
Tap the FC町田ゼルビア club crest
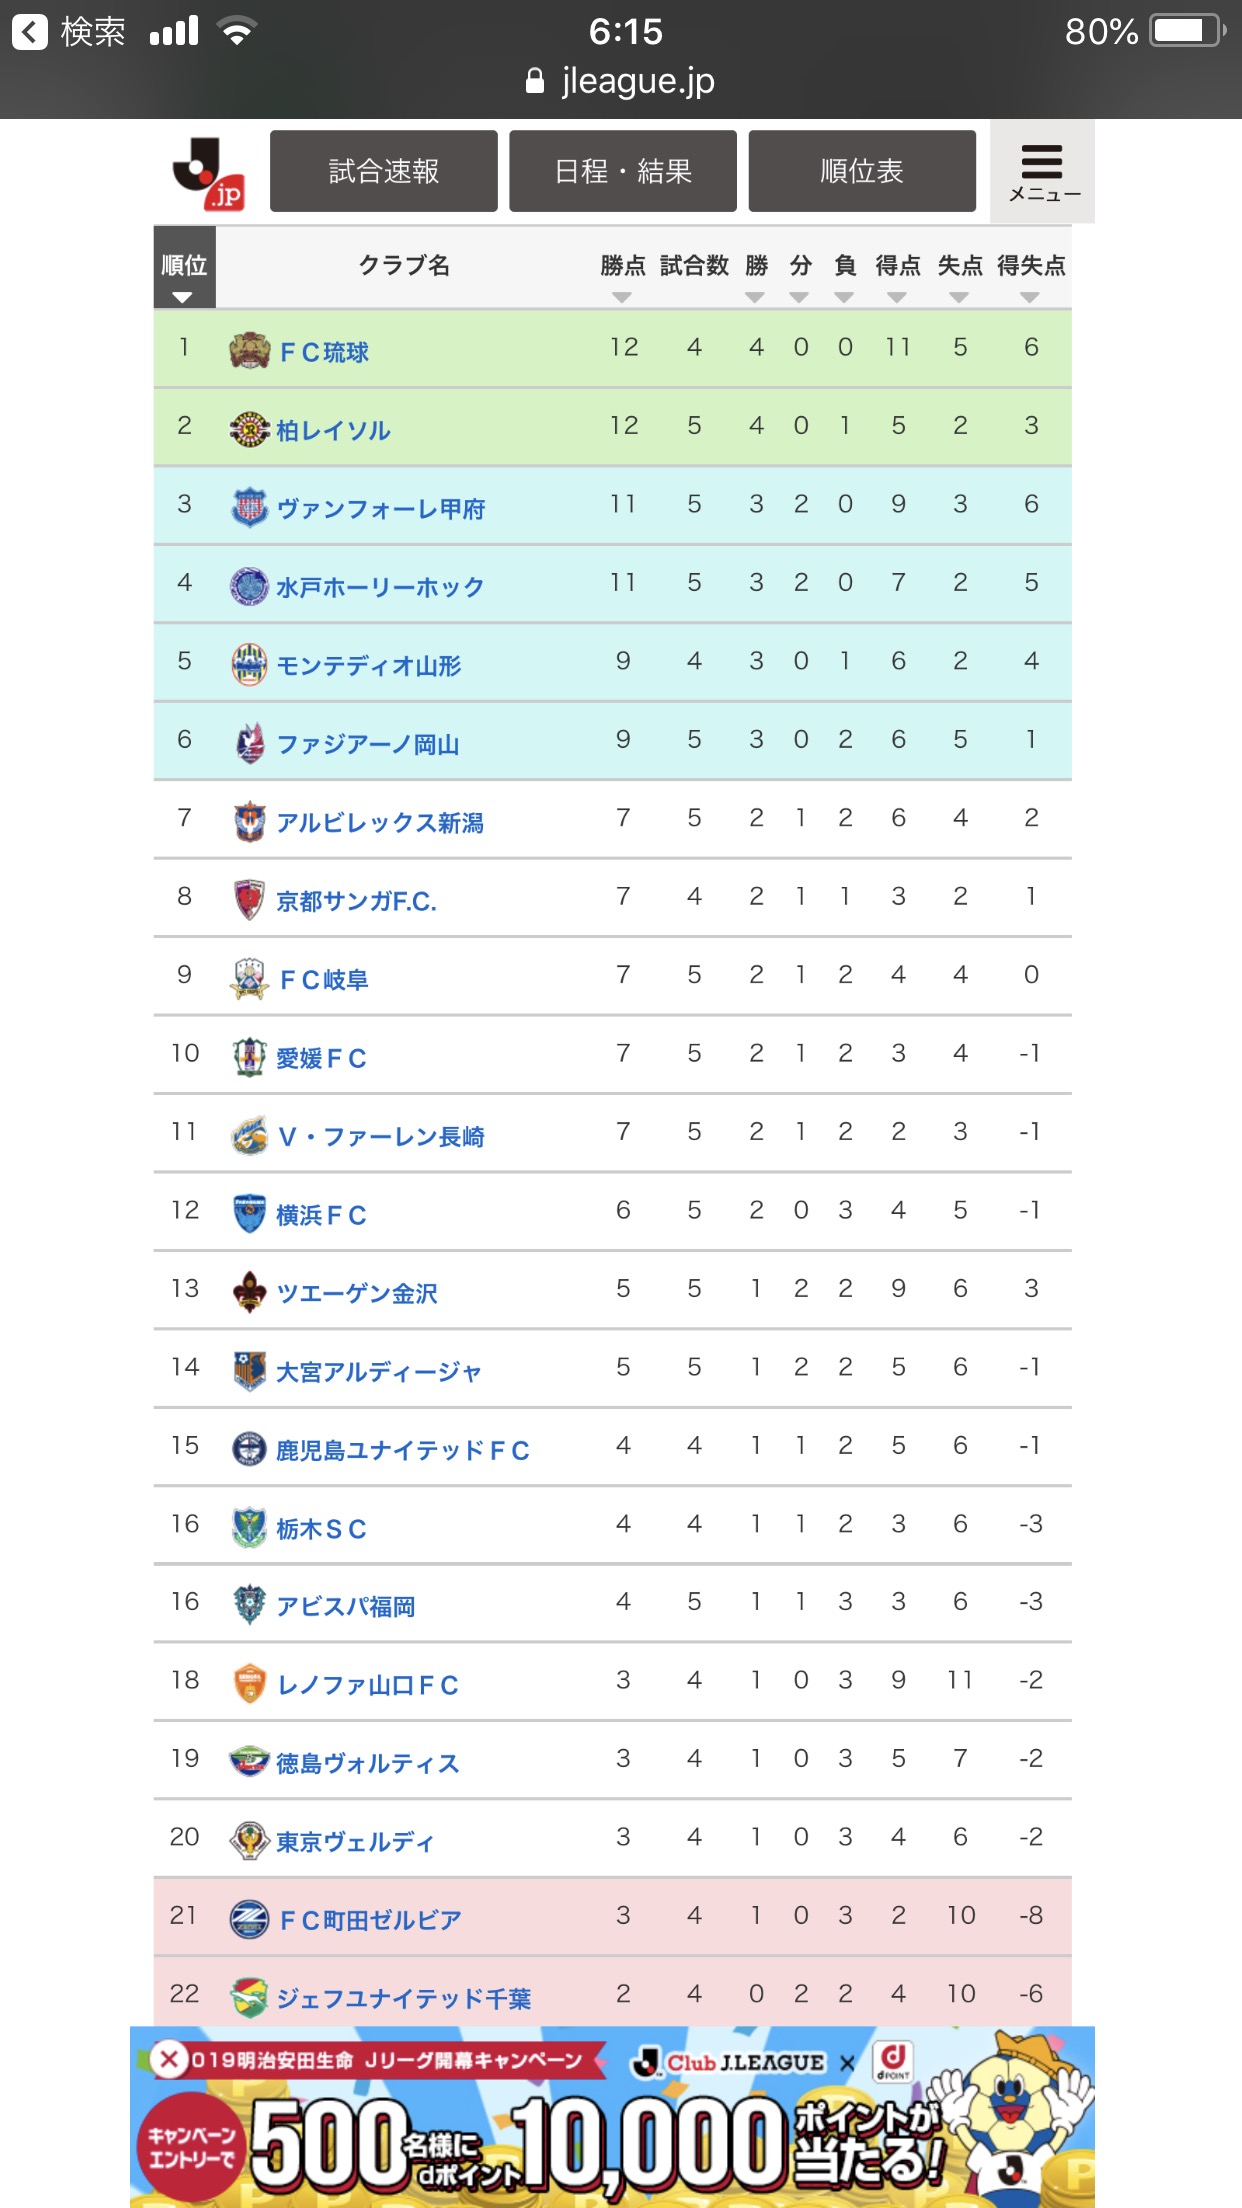point(249,1919)
